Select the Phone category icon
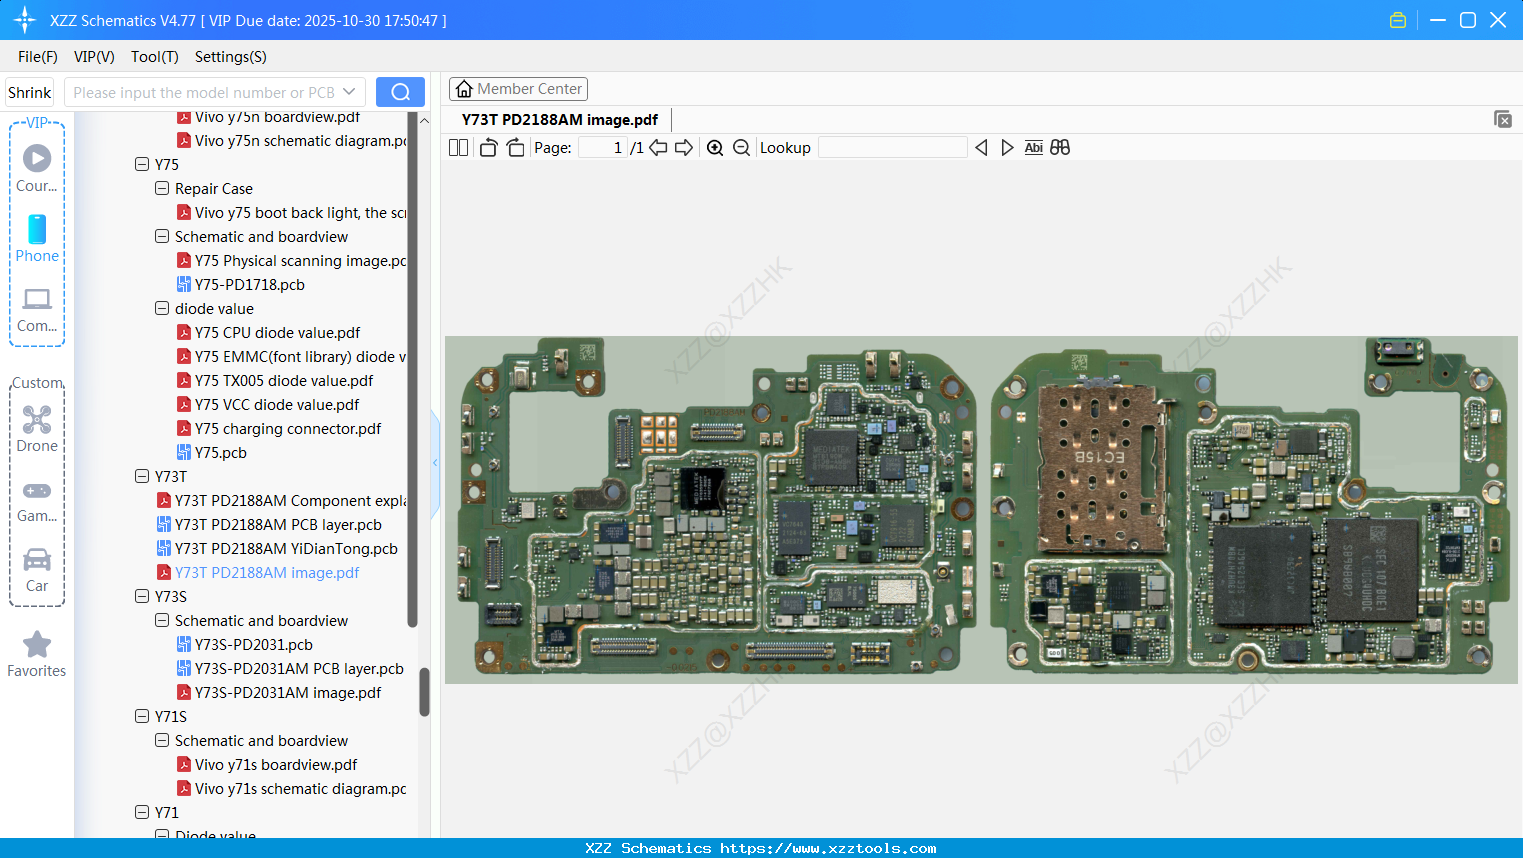Screen dimensions: 1523x858 tap(37, 238)
